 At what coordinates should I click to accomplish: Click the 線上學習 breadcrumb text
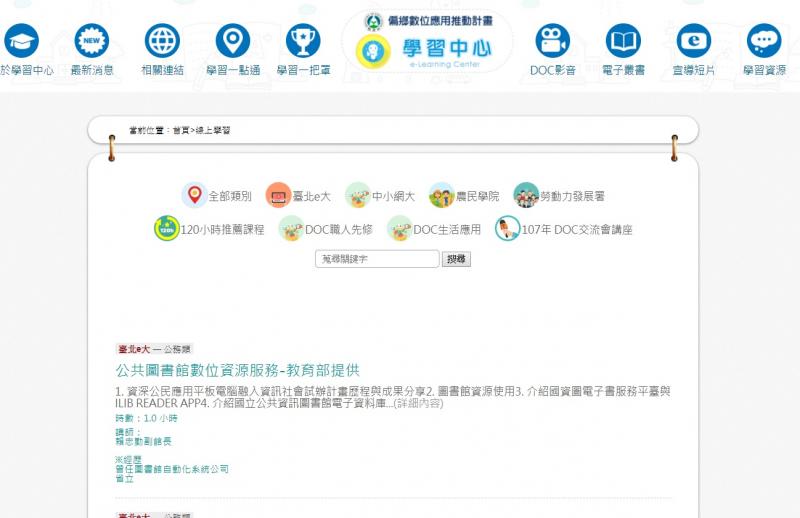(x=213, y=130)
